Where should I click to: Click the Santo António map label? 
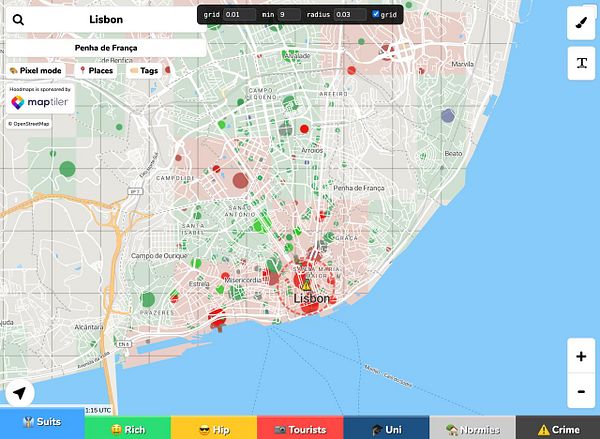tap(240, 211)
